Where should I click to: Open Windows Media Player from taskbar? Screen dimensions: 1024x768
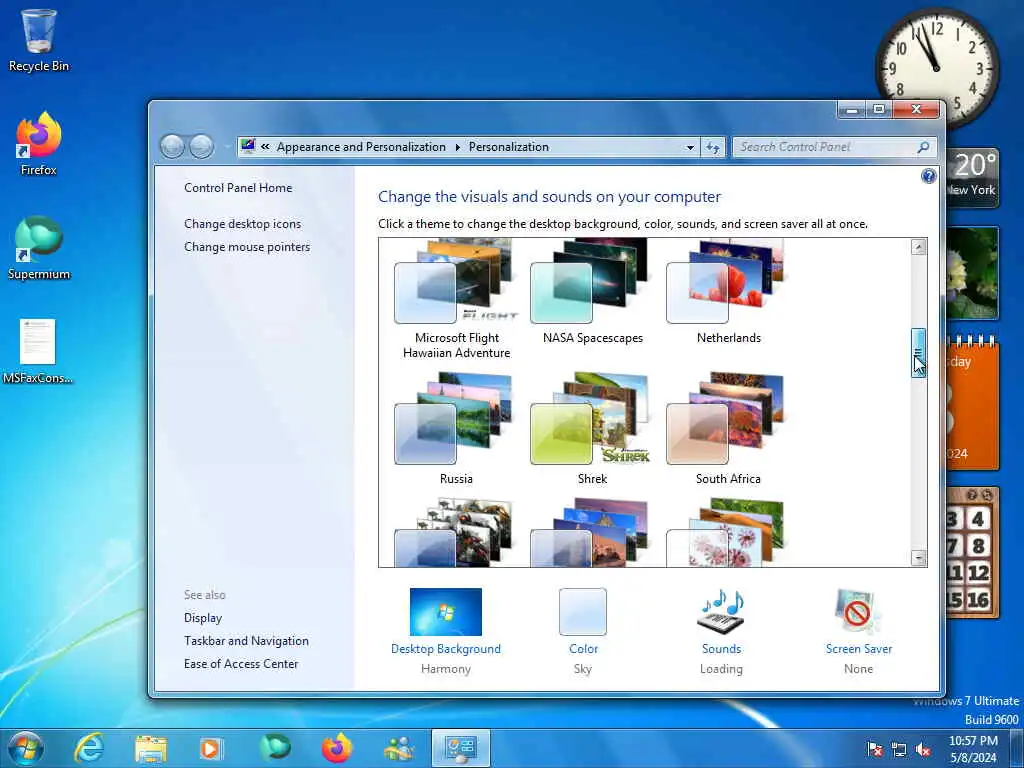[x=211, y=748]
